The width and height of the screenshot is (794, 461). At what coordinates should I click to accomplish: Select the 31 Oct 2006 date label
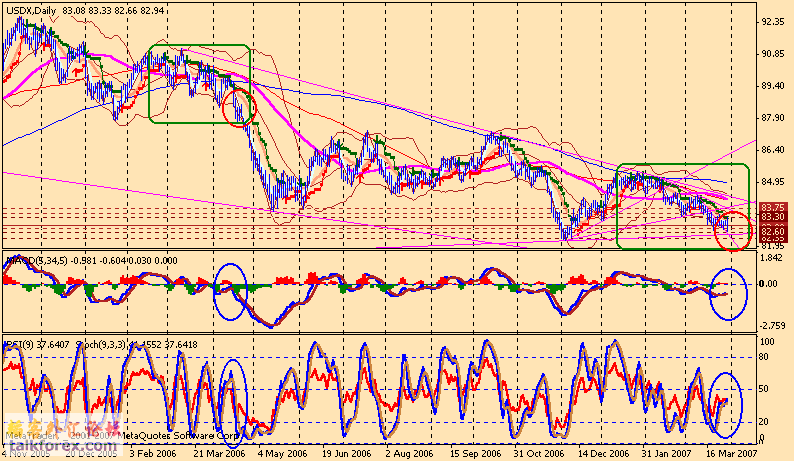(x=539, y=453)
